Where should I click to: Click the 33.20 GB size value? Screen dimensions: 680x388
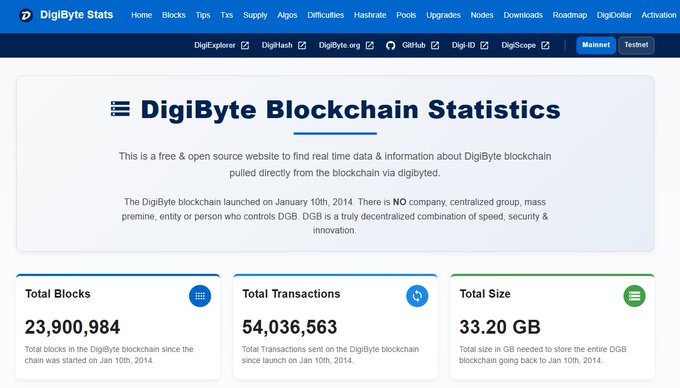[x=500, y=327]
